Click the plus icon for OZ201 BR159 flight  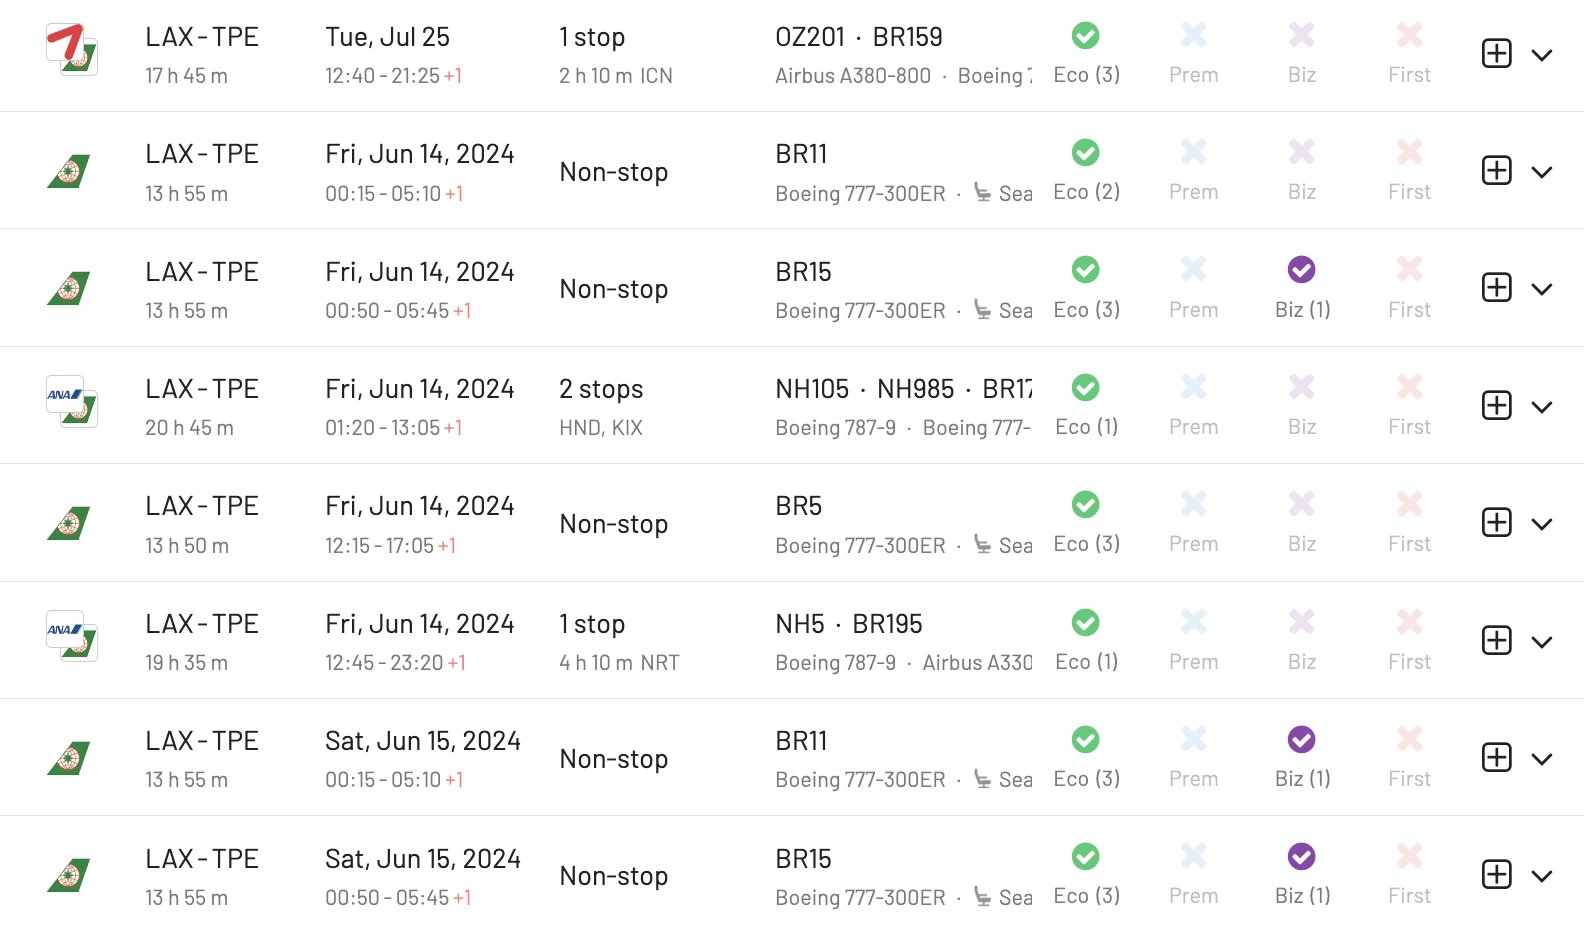tap(1496, 54)
